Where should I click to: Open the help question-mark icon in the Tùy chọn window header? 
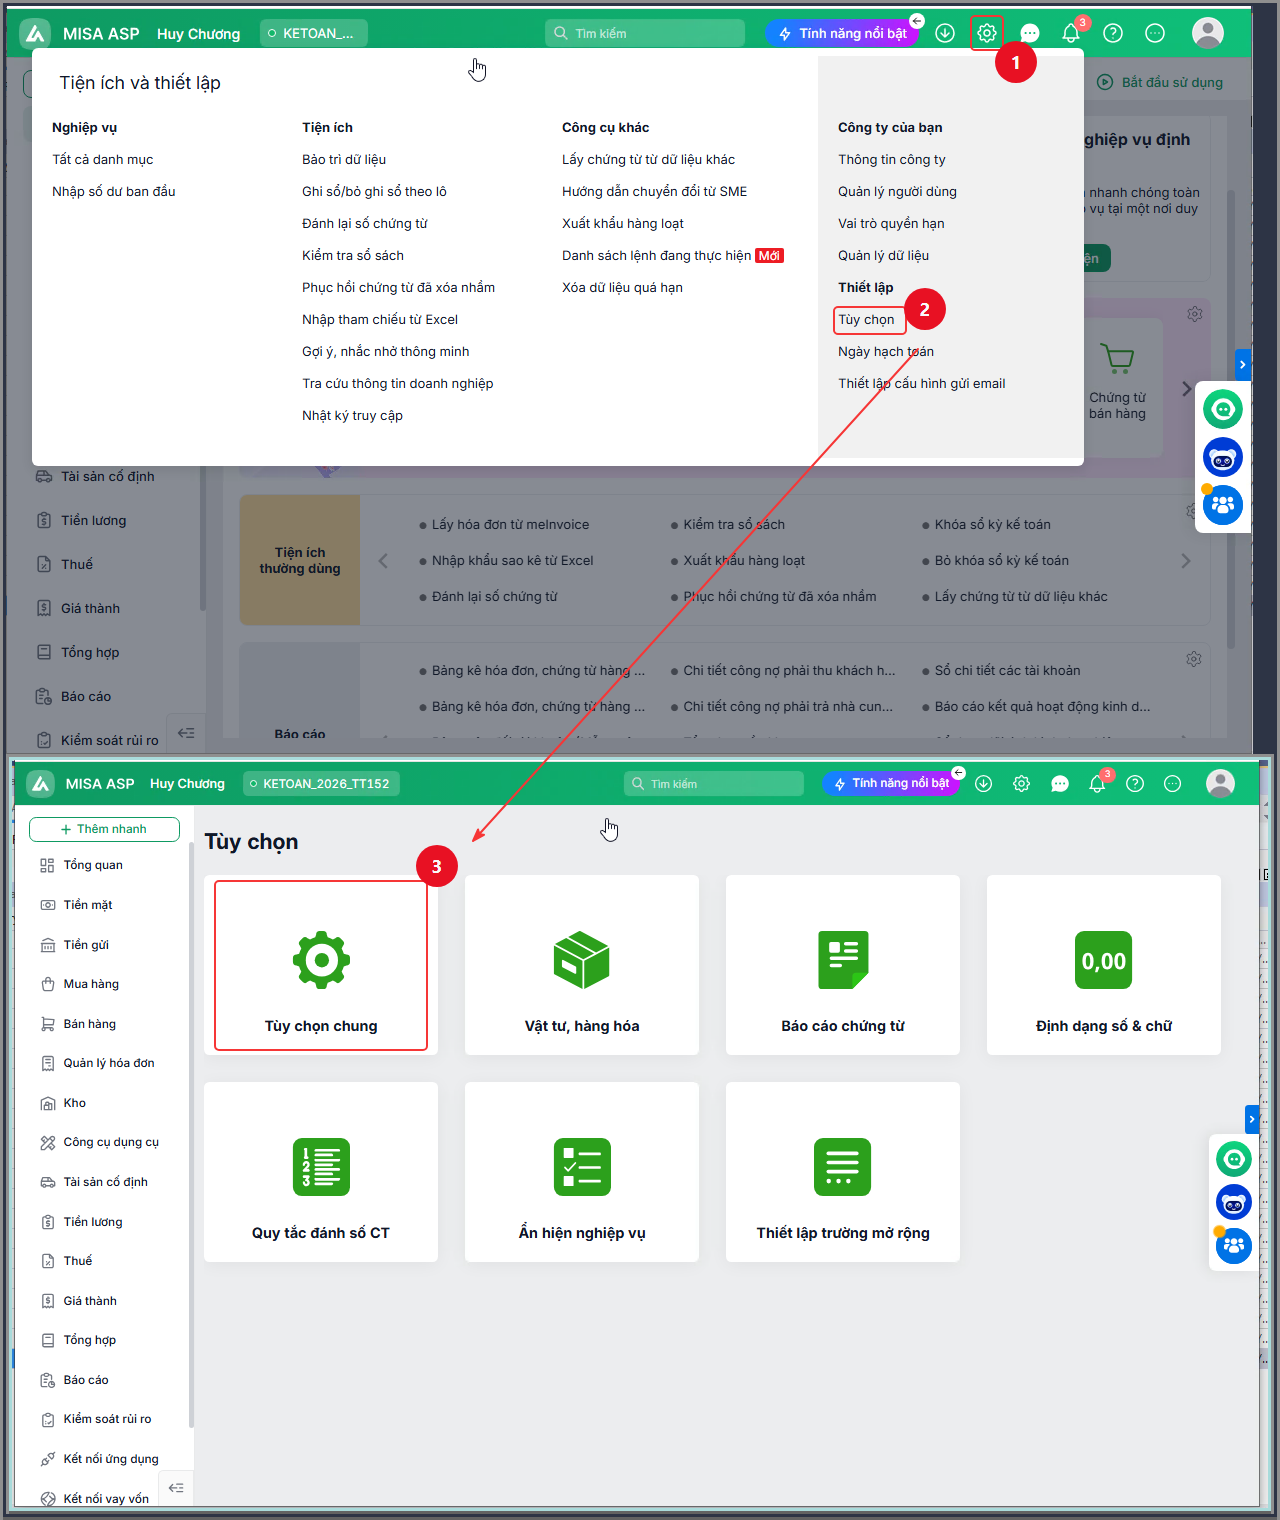tap(1135, 784)
